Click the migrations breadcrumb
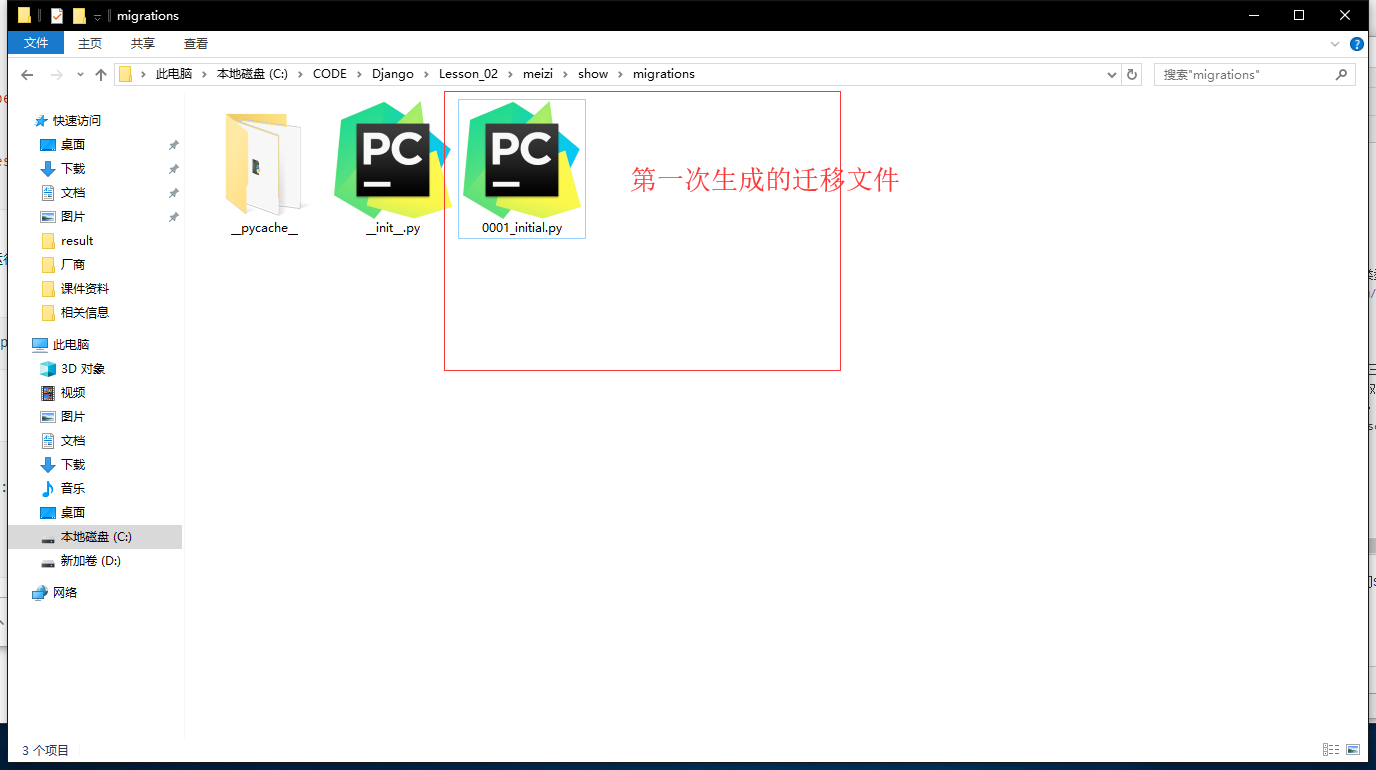1376x770 pixels. [x=664, y=74]
